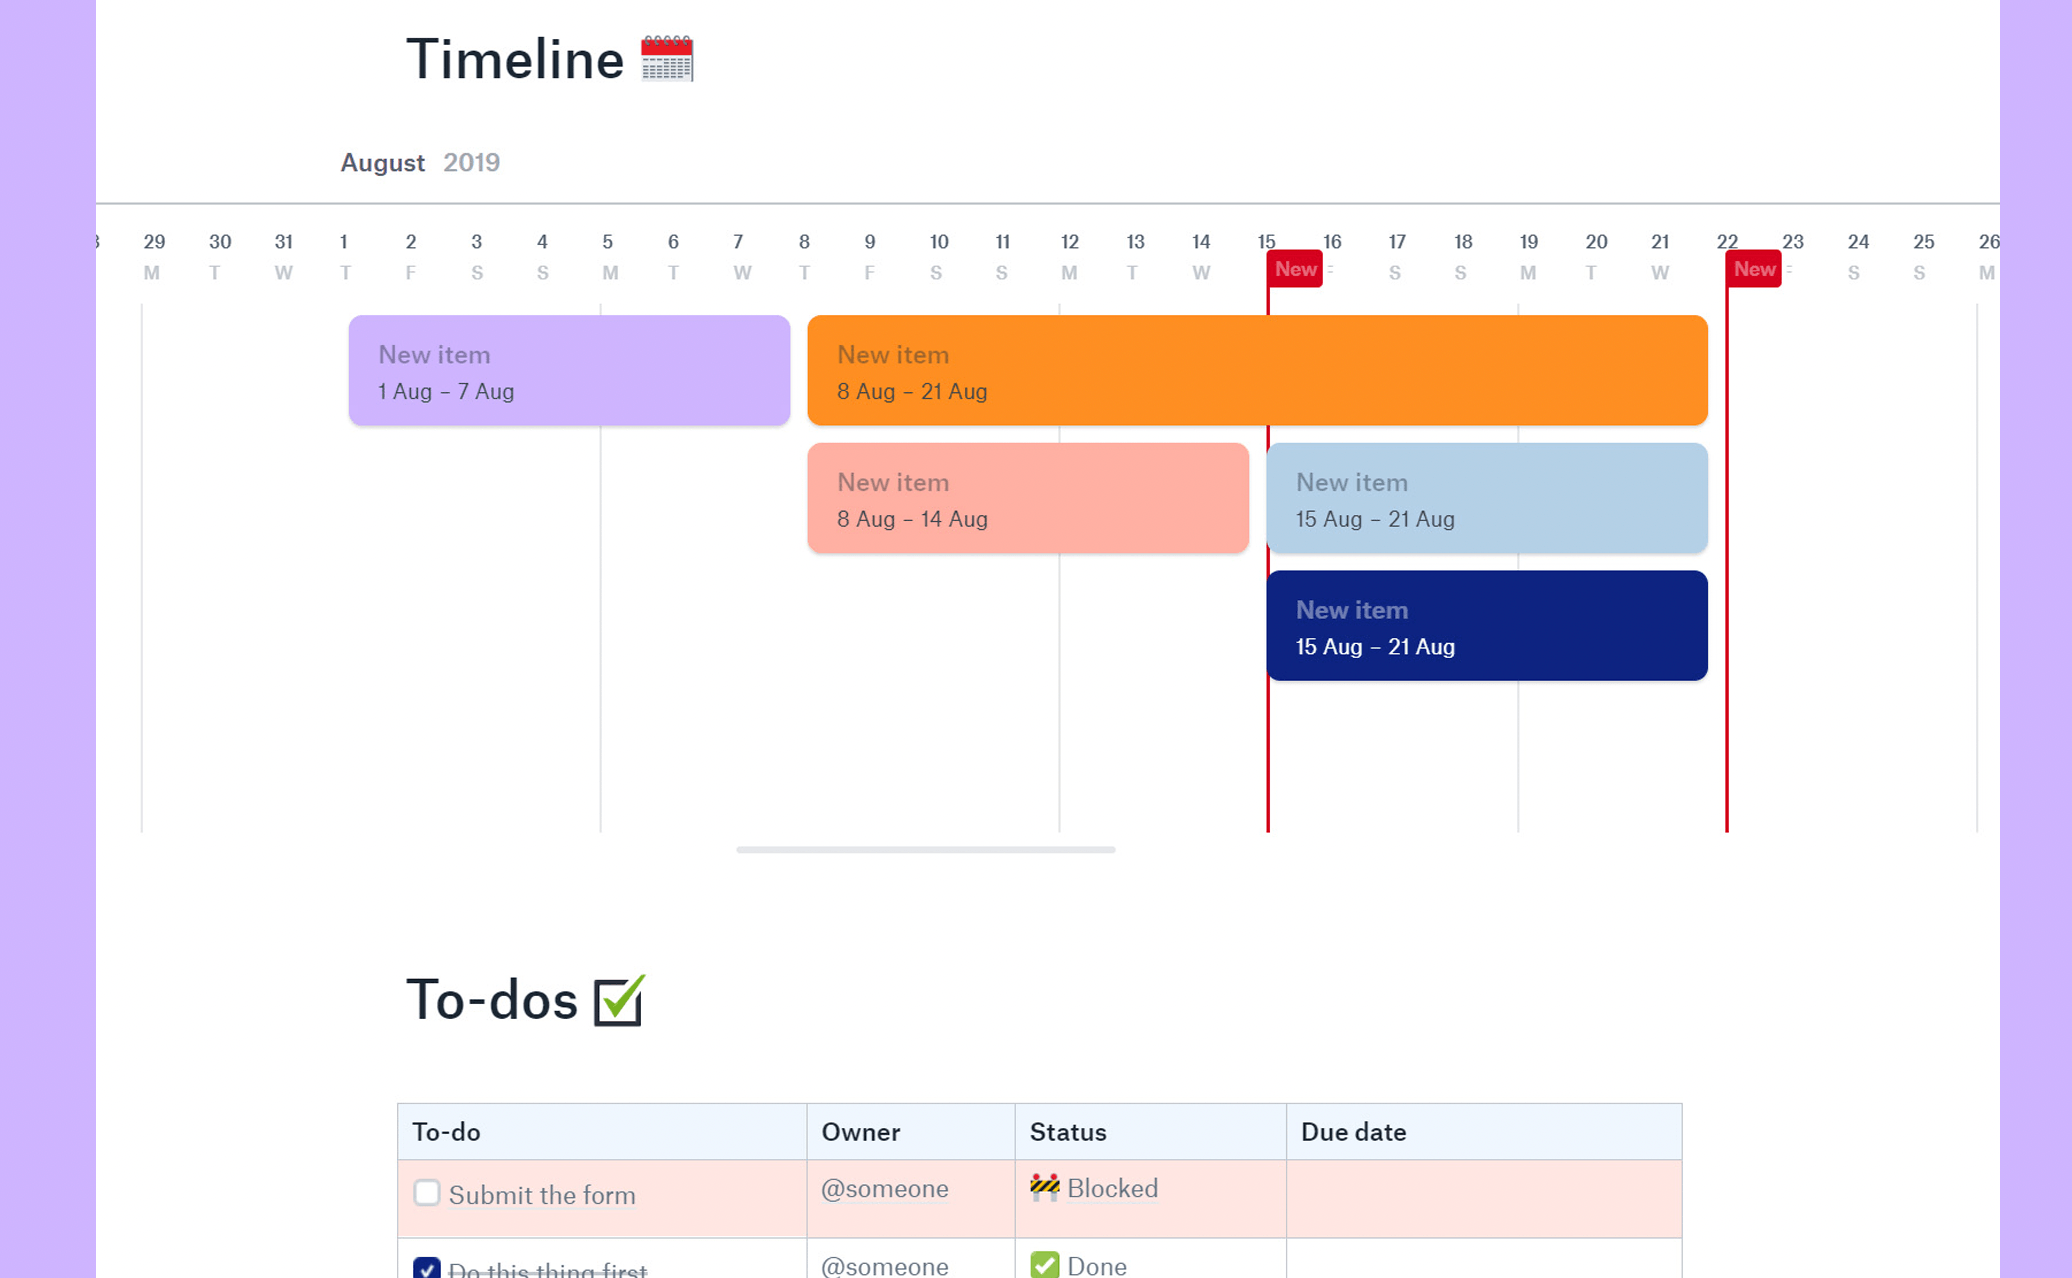Click the 2019 year label
The height and width of the screenshot is (1278, 2072).
(472, 162)
